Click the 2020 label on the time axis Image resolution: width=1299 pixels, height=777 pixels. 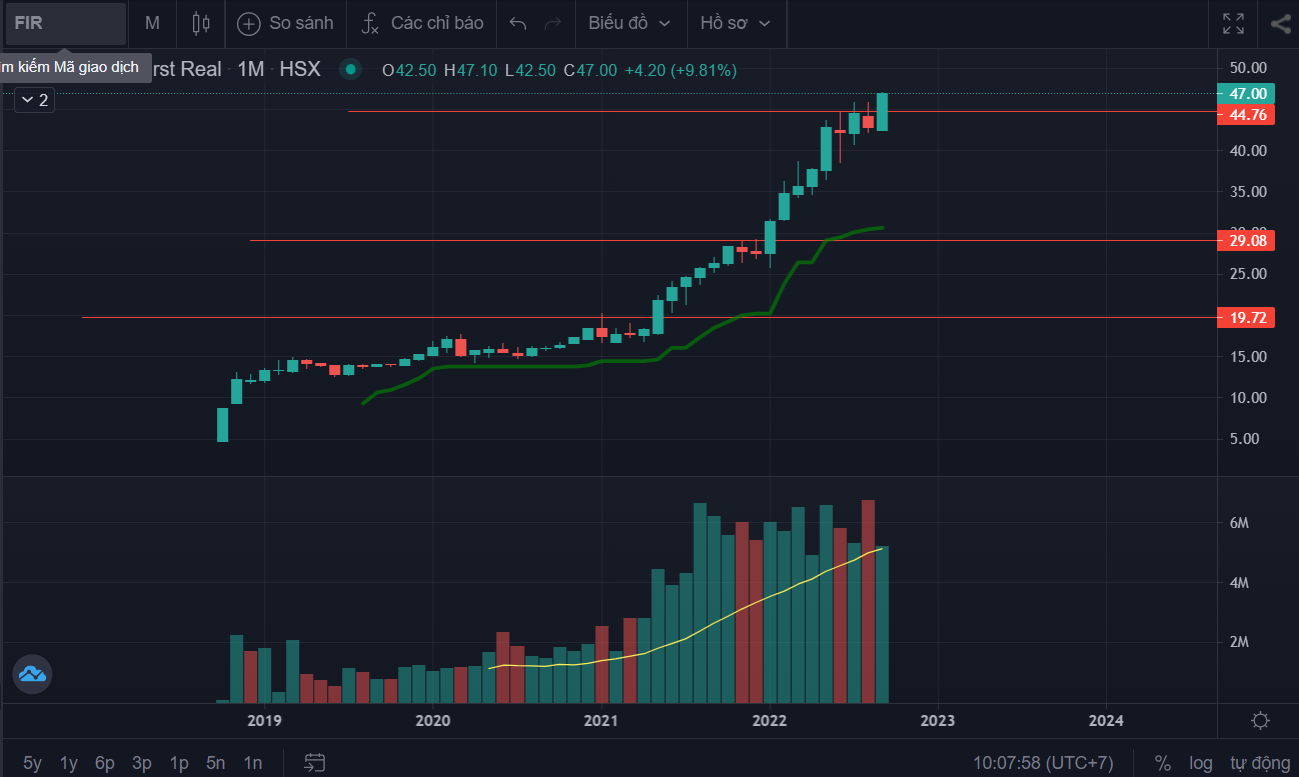[x=433, y=720]
